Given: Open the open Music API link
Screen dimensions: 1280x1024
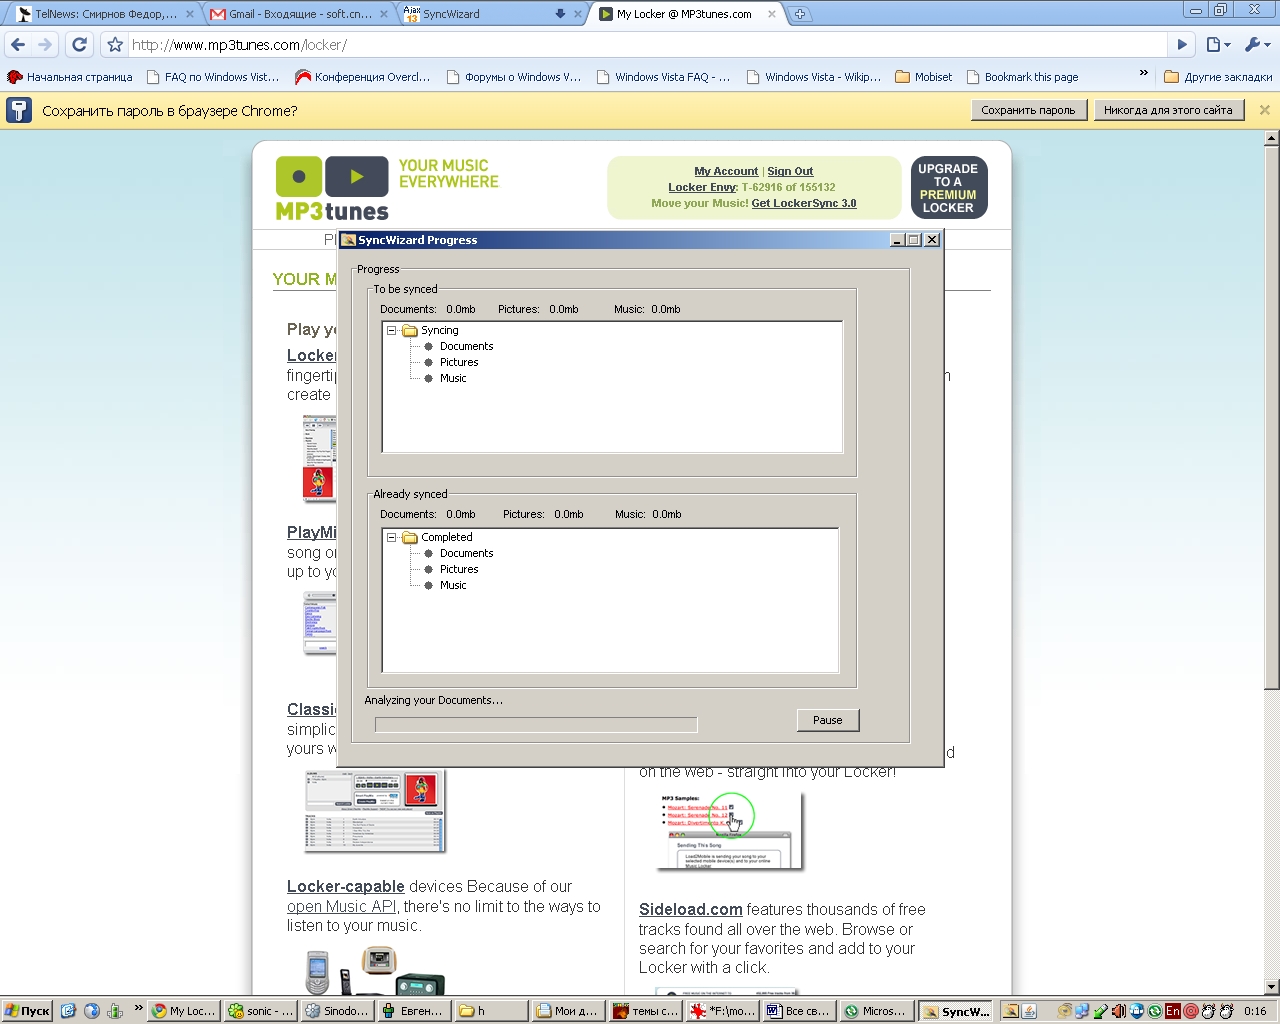Looking at the screenshot, I should (x=341, y=906).
